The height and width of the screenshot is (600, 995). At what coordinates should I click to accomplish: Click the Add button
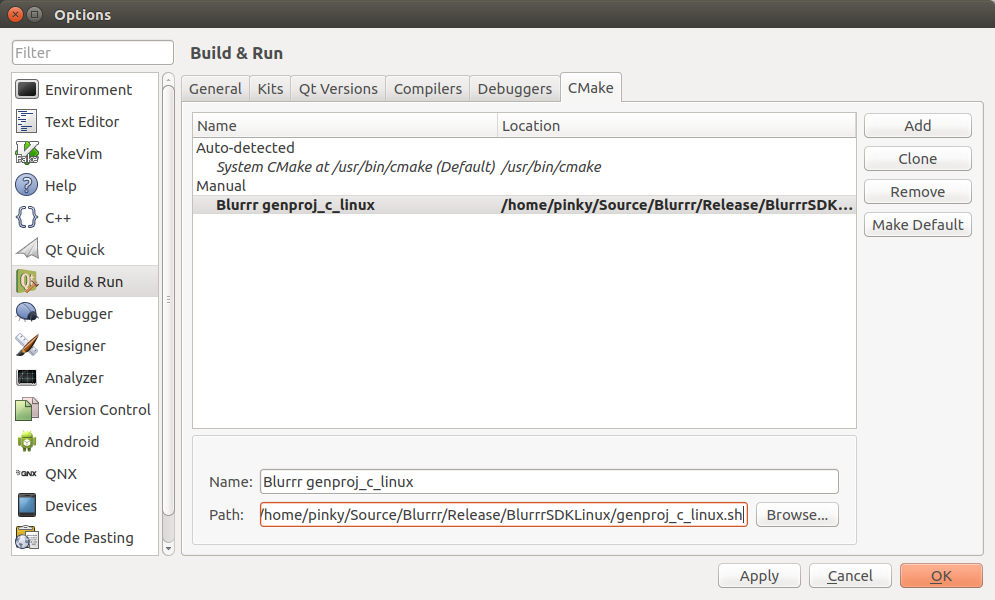click(x=917, y=126)
